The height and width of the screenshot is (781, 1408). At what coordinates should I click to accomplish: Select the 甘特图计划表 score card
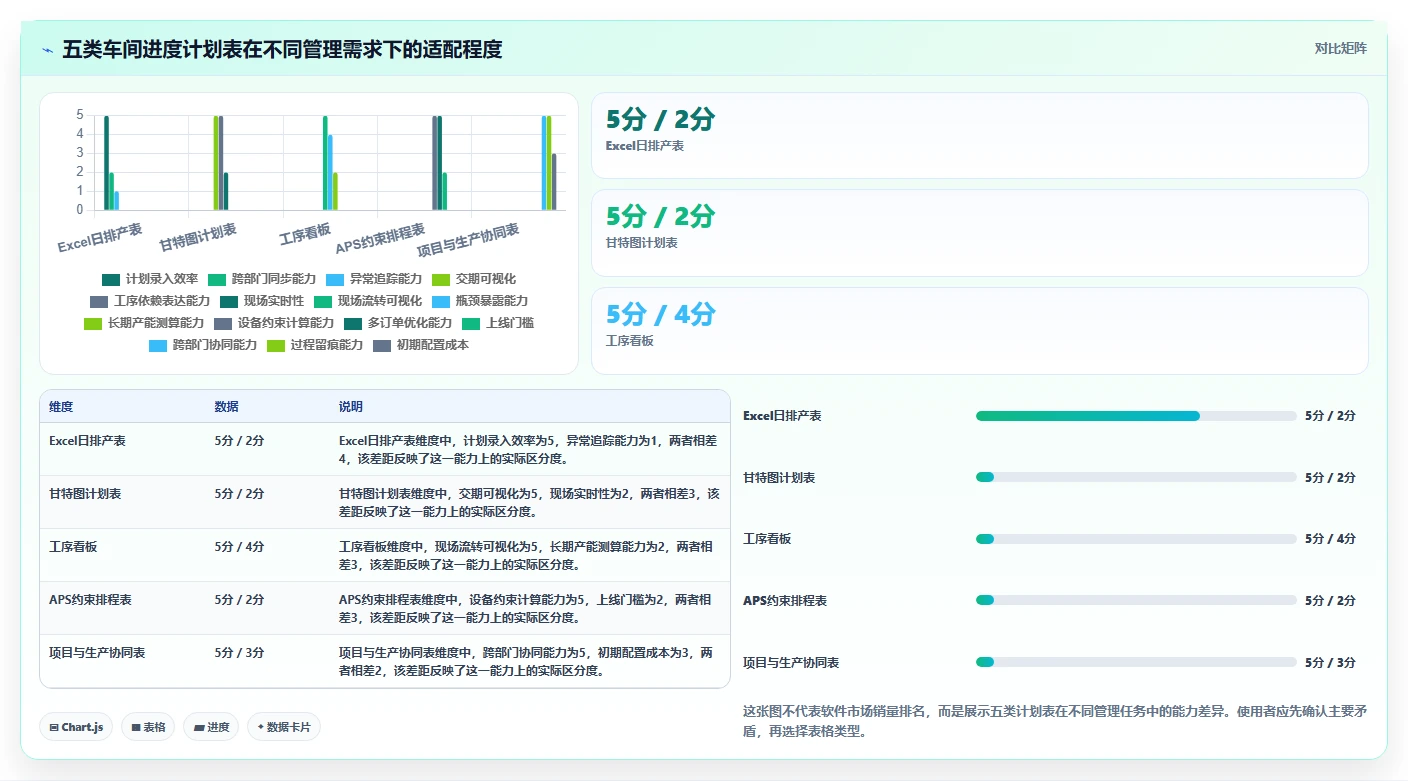(x=980, y=233)
